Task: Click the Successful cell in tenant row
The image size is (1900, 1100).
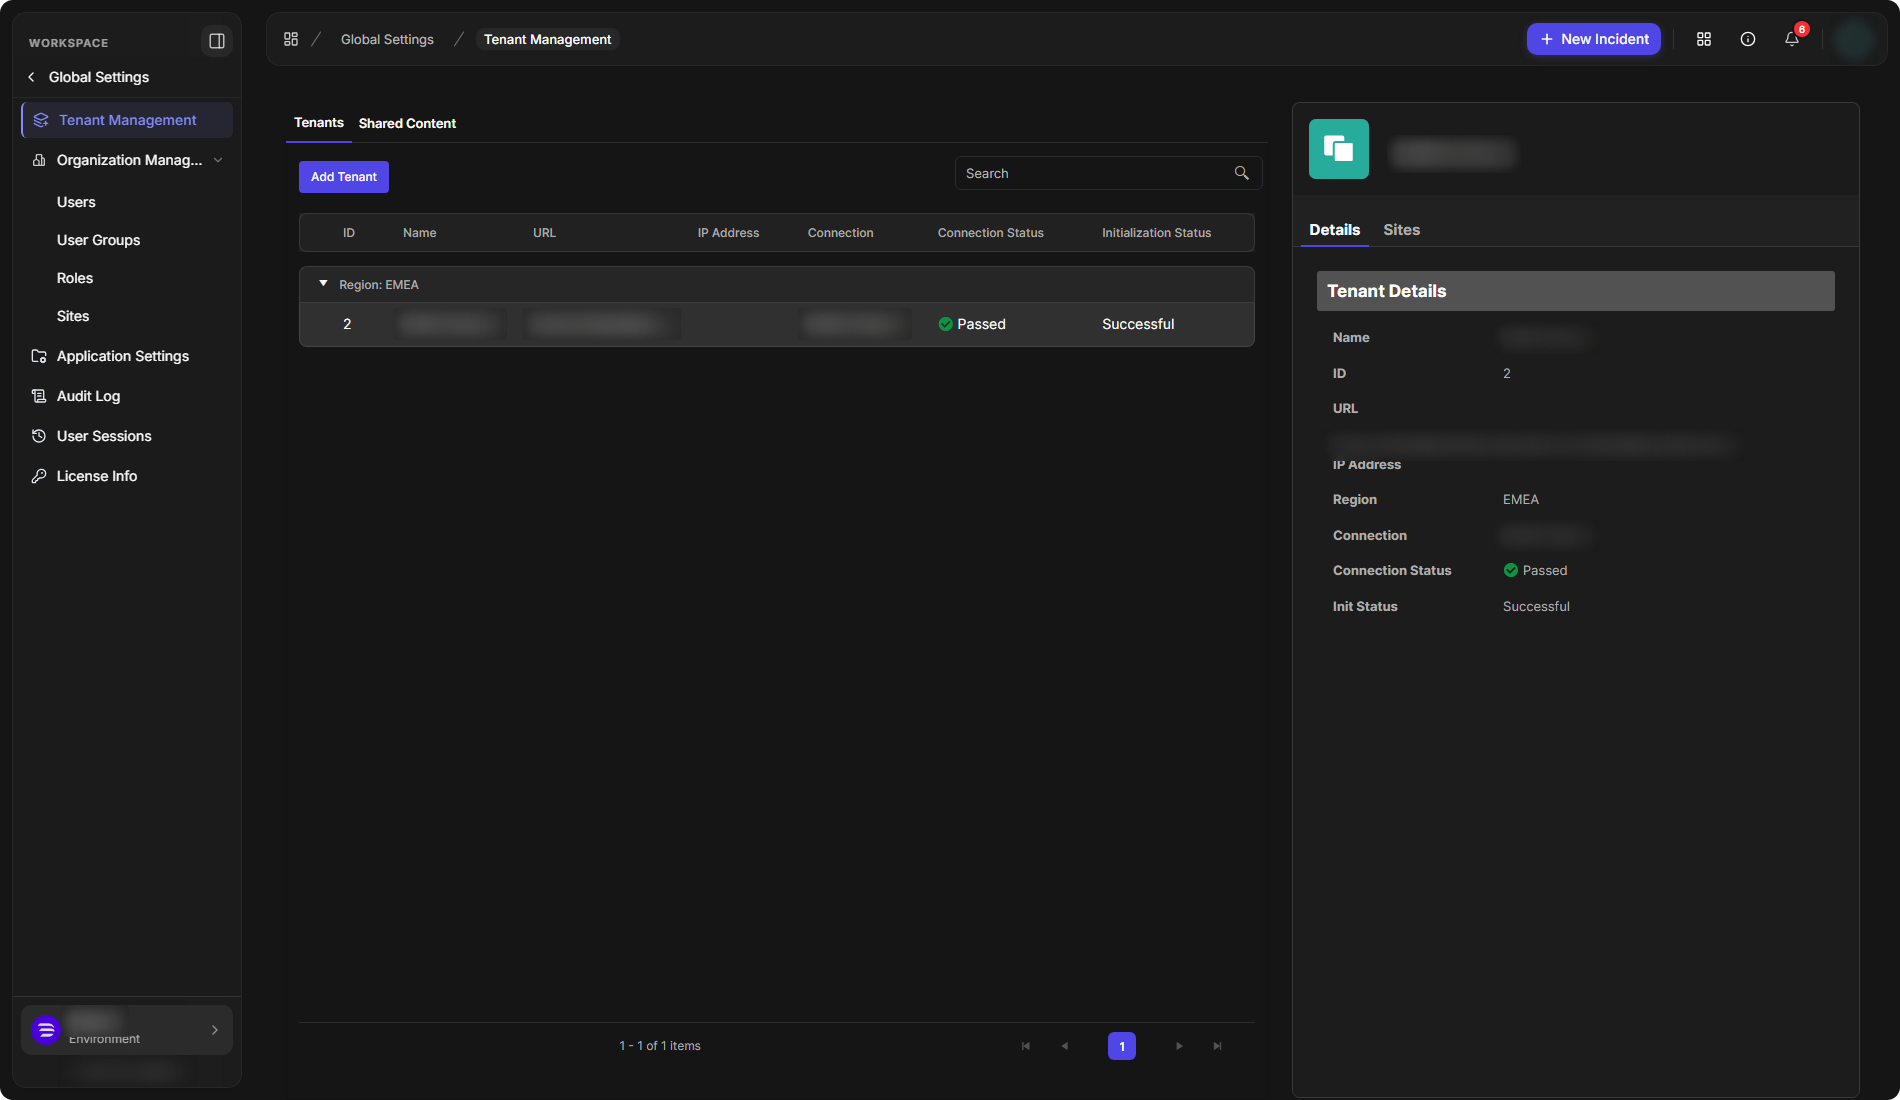Action: click(1138, 324)
